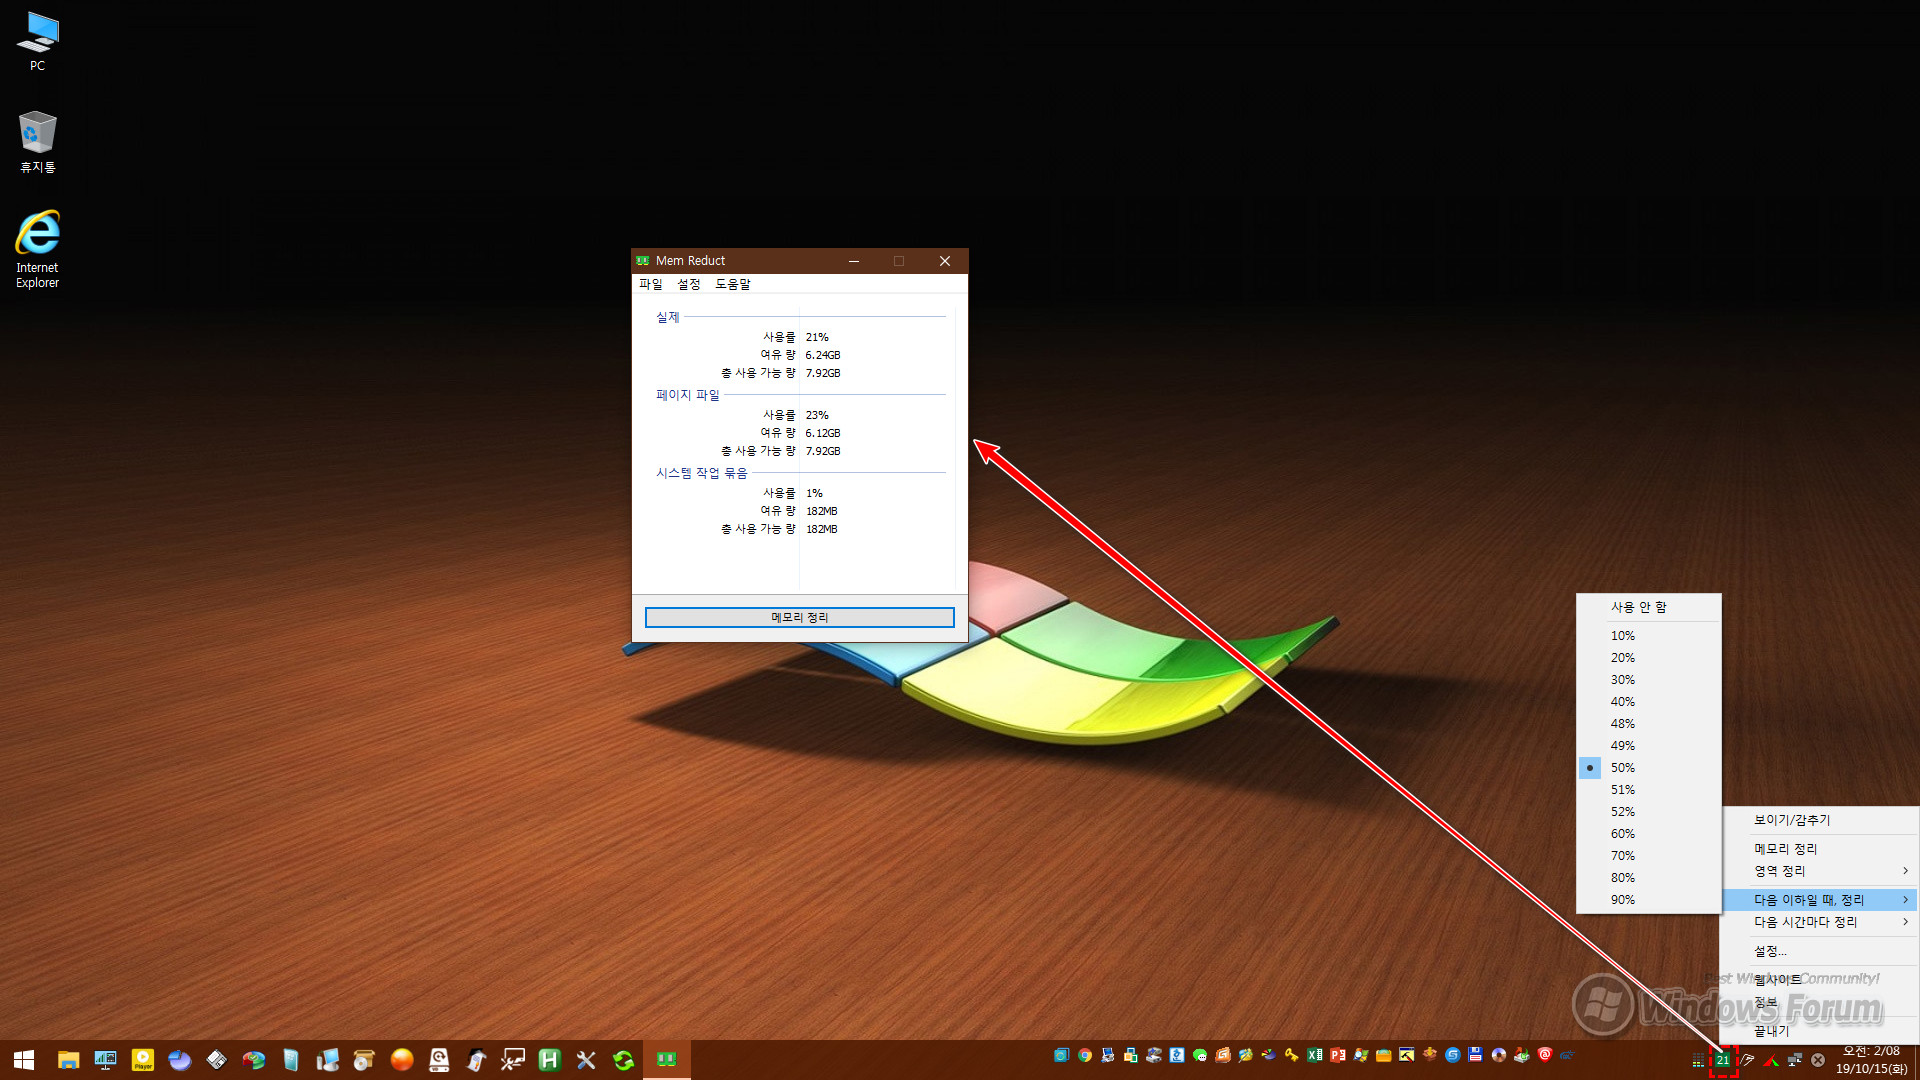Select the checked 50% threshold option
1920x1080 pixels.
tap(1649, 768)
